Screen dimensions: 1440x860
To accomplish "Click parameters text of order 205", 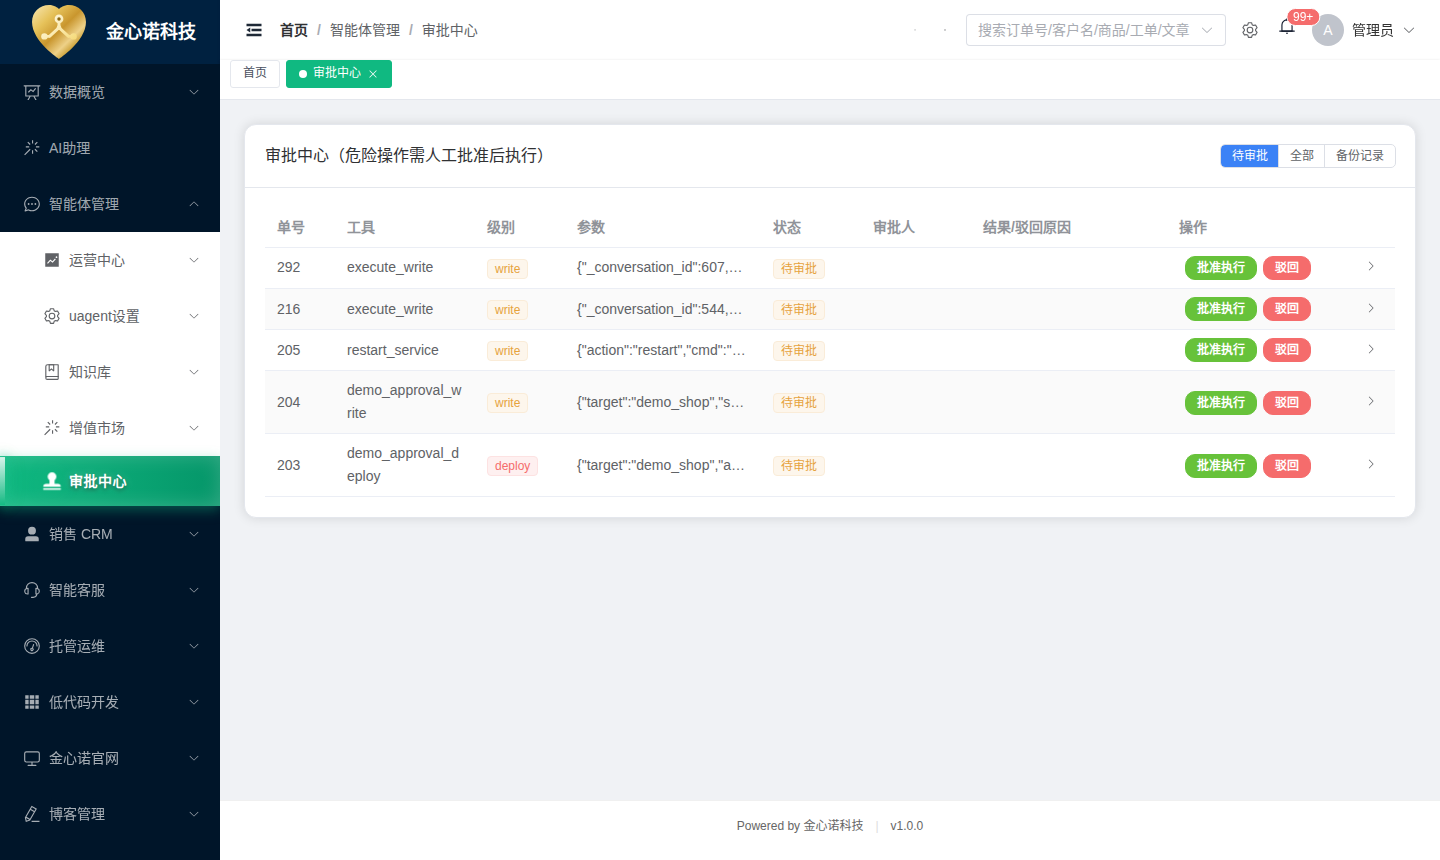I will (x=661, y=350).
